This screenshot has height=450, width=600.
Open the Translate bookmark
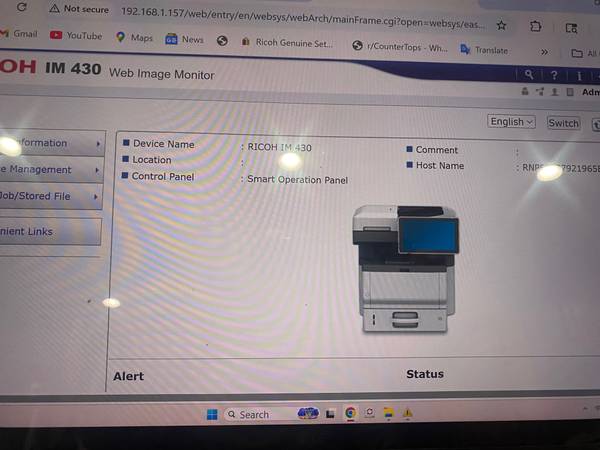484,50
